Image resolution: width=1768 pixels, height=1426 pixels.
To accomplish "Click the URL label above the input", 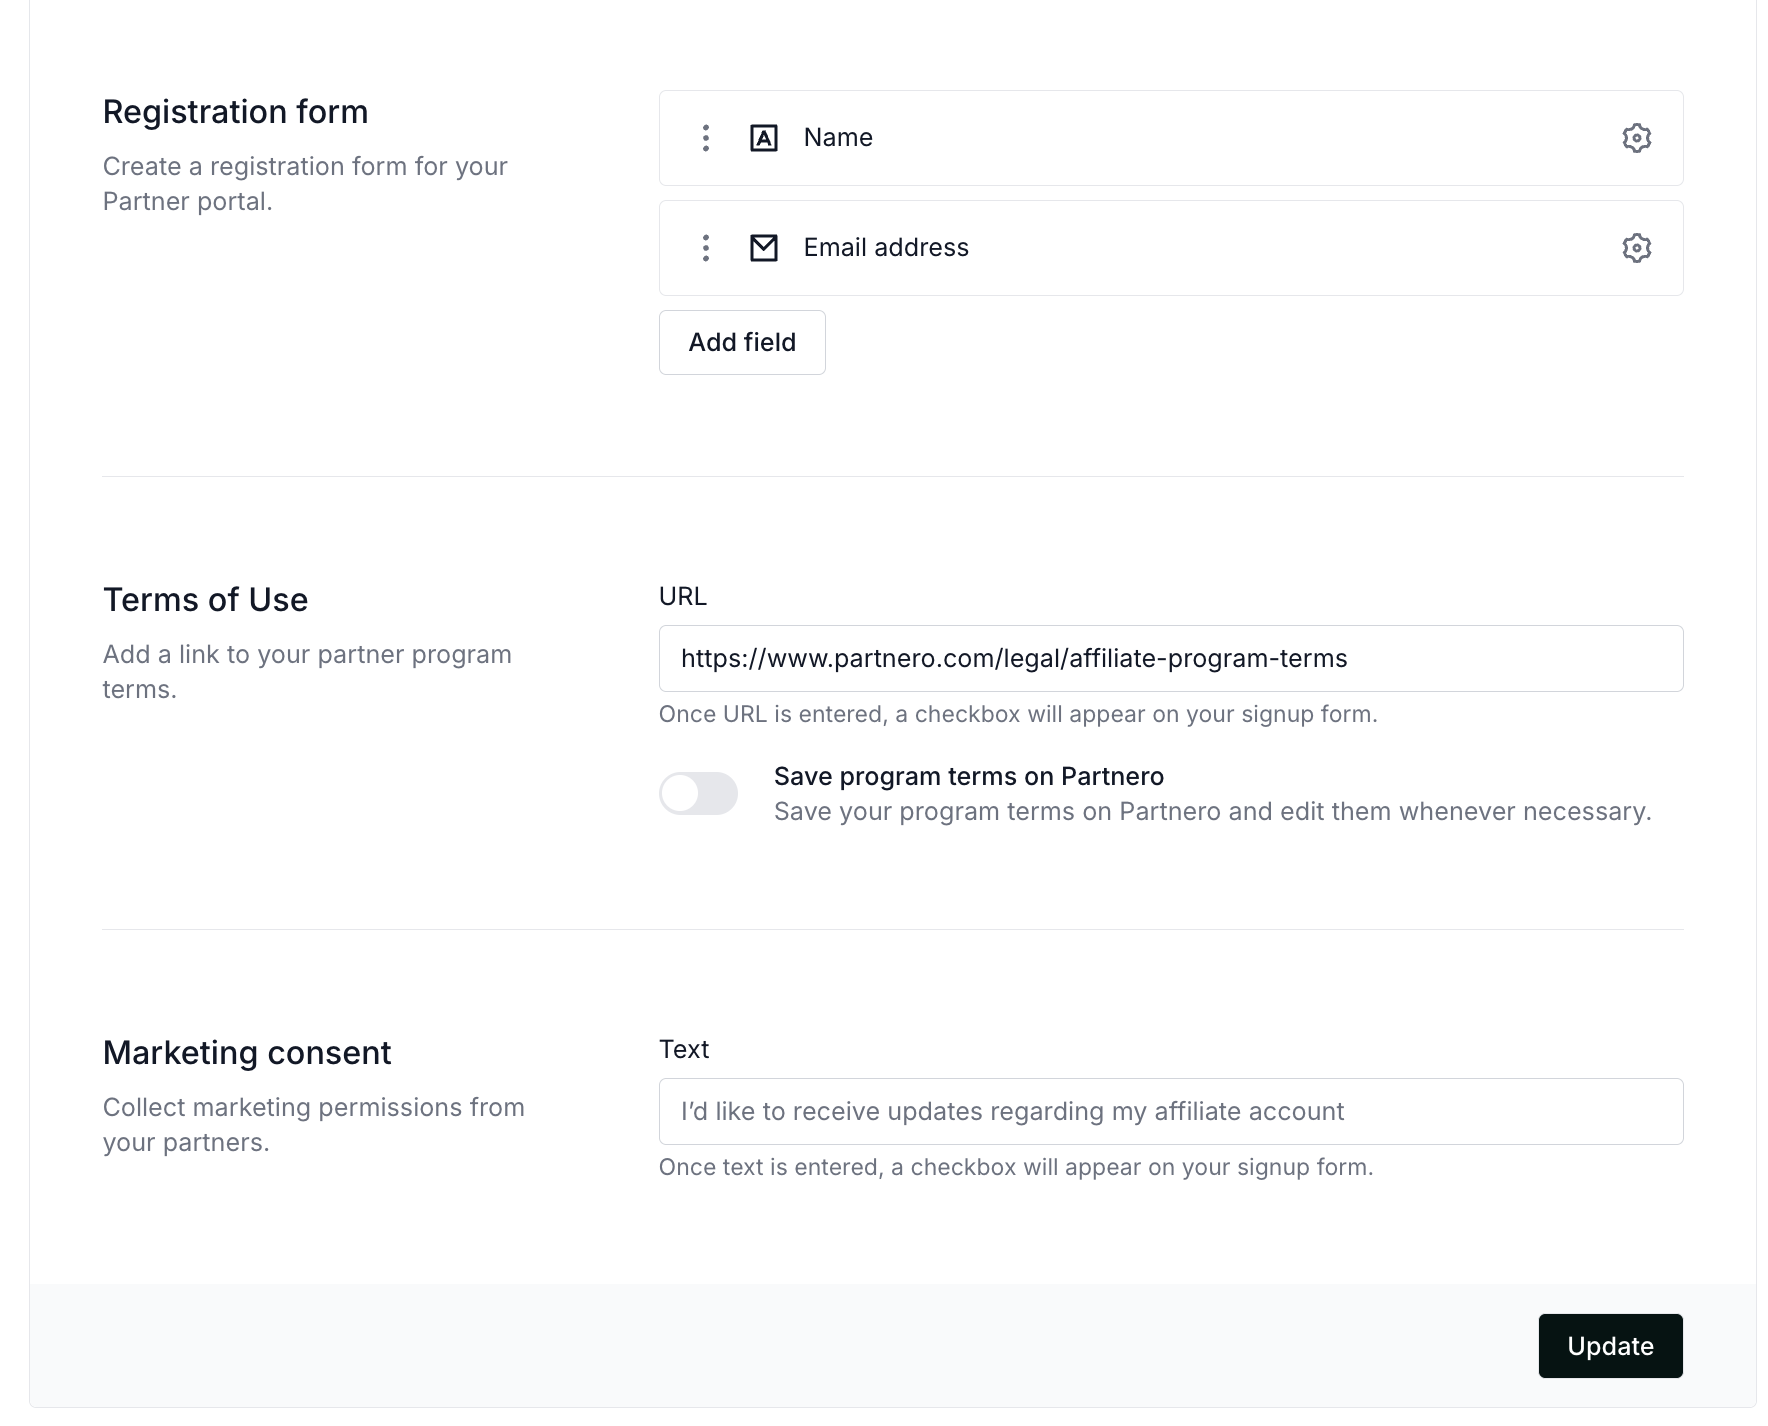I will coord(683,597).
